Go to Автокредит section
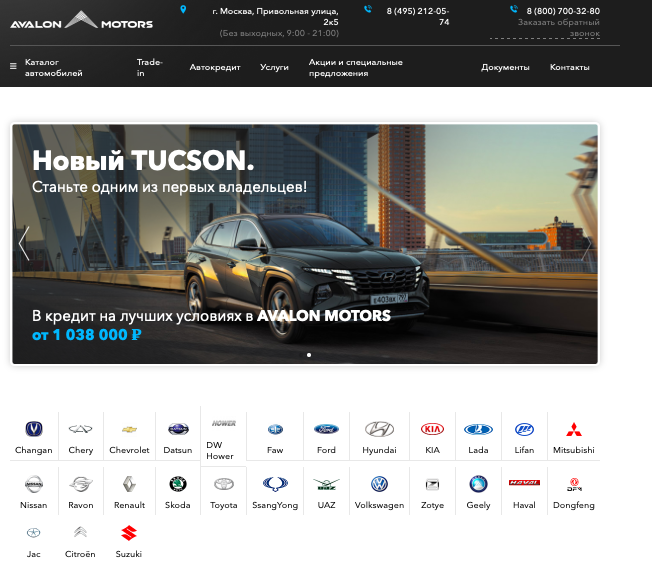 [x=215, y=67]
